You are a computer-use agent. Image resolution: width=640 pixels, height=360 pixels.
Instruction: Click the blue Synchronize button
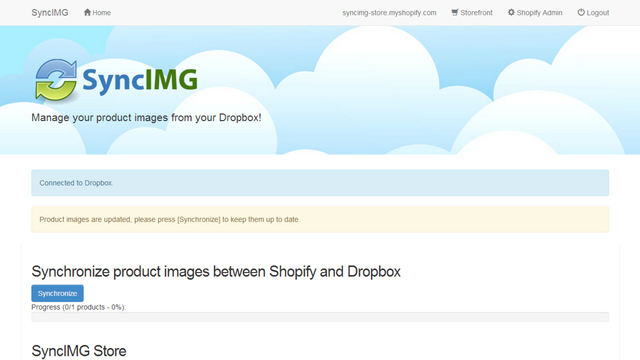click(x=58, y=293)
